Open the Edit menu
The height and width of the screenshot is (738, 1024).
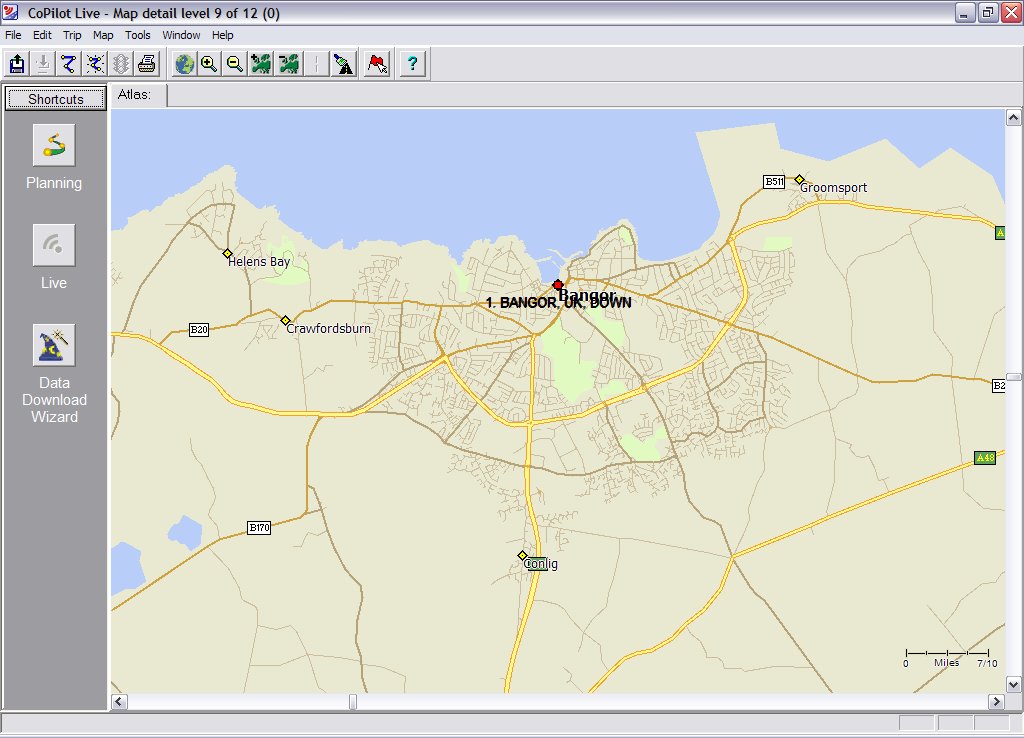pos(42,35)
